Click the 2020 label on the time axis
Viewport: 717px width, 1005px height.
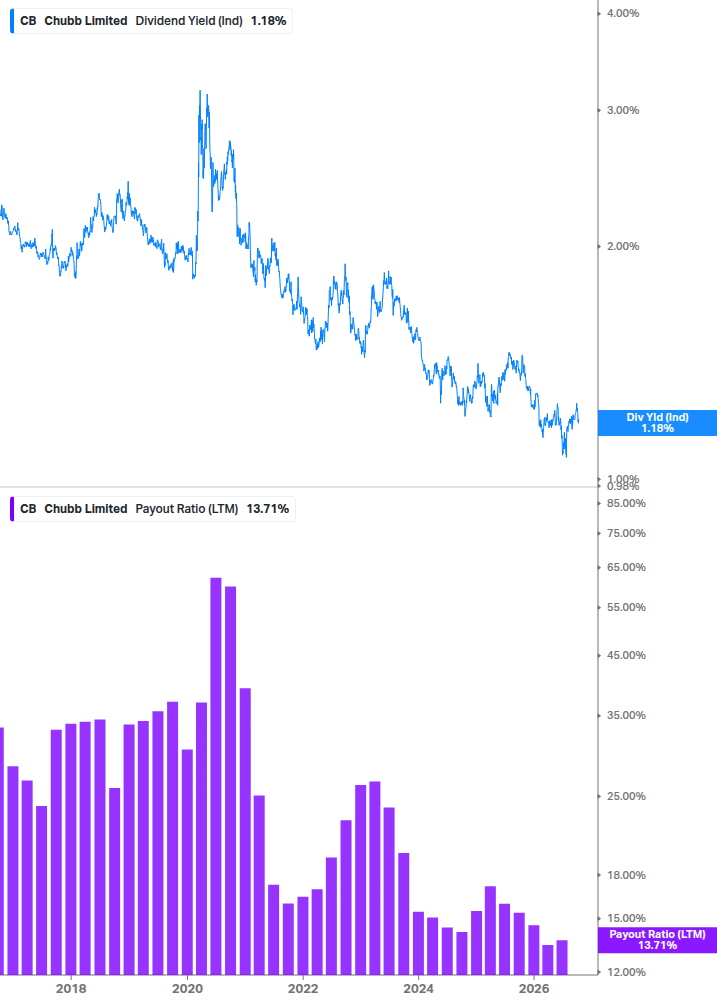click(187, 989)
